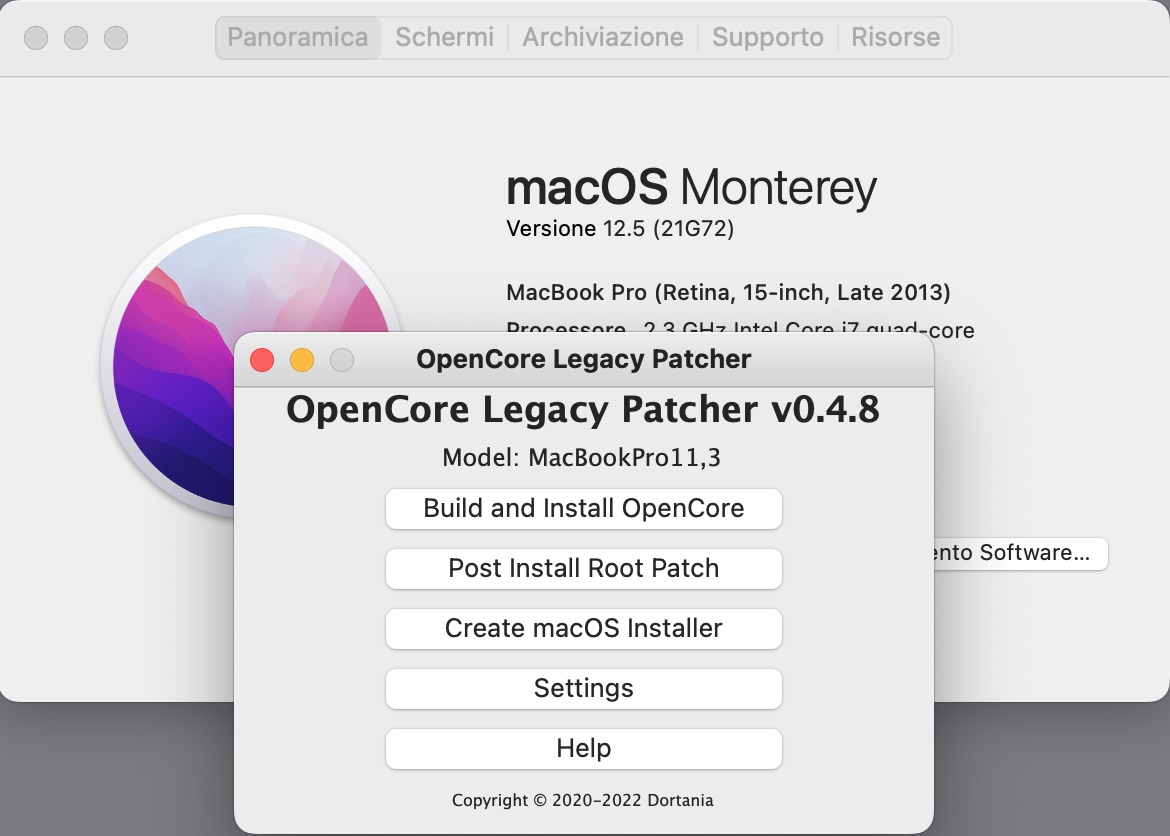Click the partially hidden Software update button
1170x836 pixels.
click(x=1020, y=553)
